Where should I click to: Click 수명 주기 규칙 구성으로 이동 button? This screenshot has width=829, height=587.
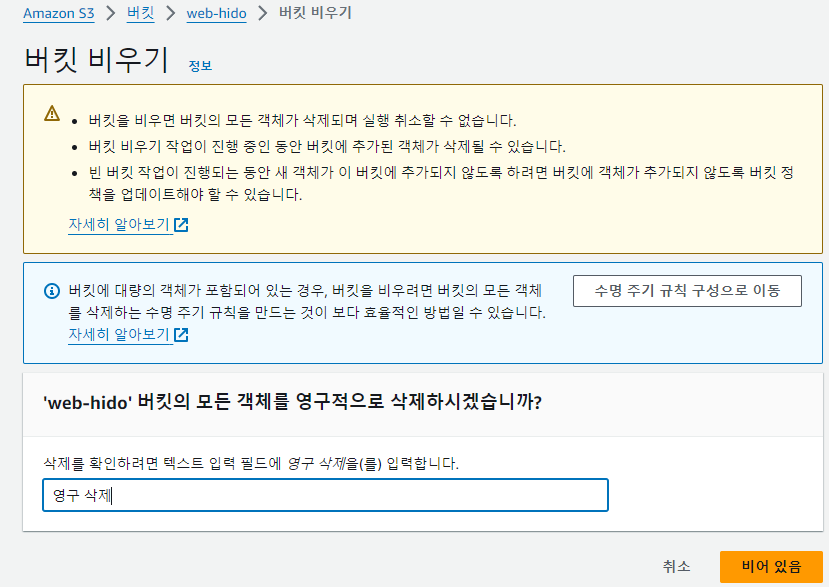click(687, 291)
